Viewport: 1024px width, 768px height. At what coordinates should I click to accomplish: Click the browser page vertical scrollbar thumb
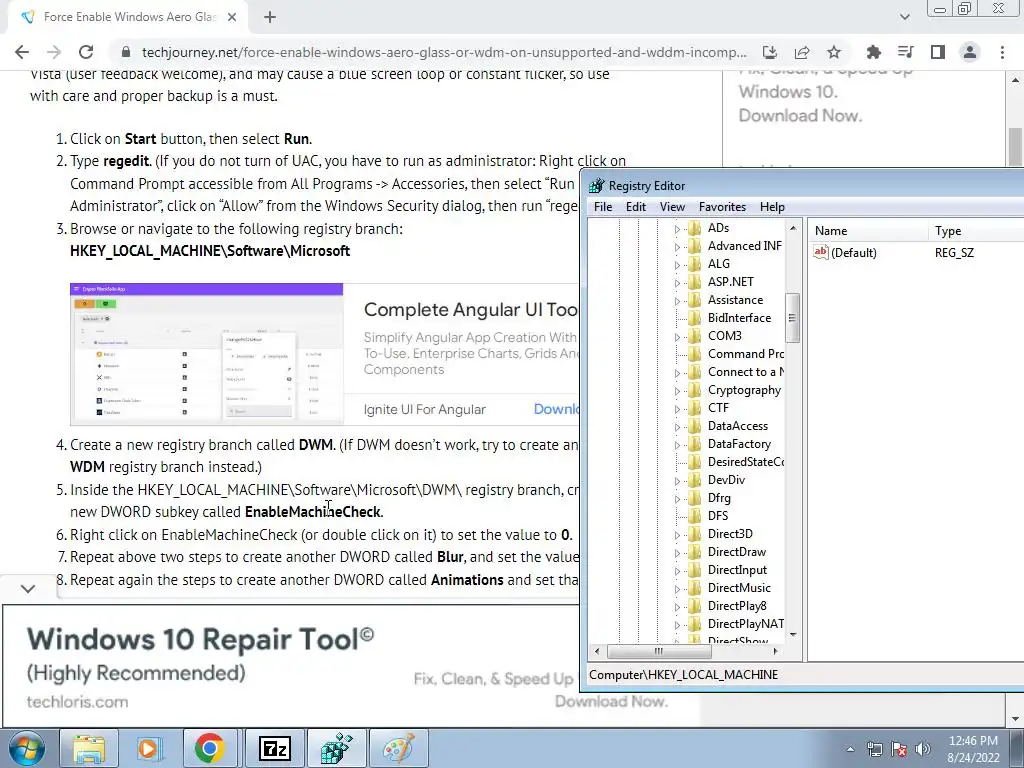click(1016, 147)
